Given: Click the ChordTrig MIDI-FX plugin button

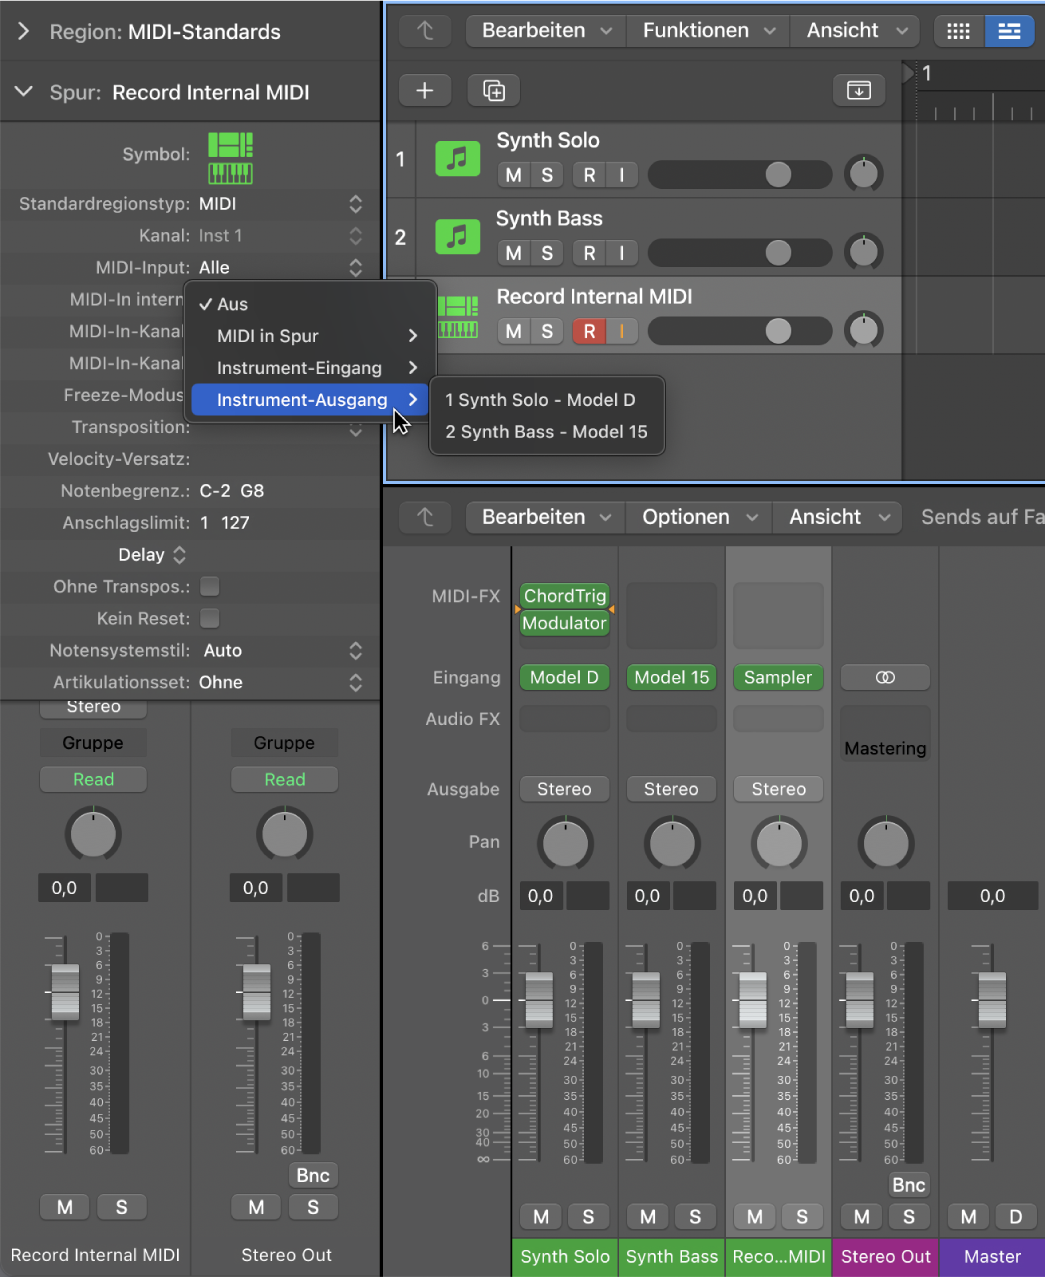Looking at the screenshot, I should [x=564, y=596].
